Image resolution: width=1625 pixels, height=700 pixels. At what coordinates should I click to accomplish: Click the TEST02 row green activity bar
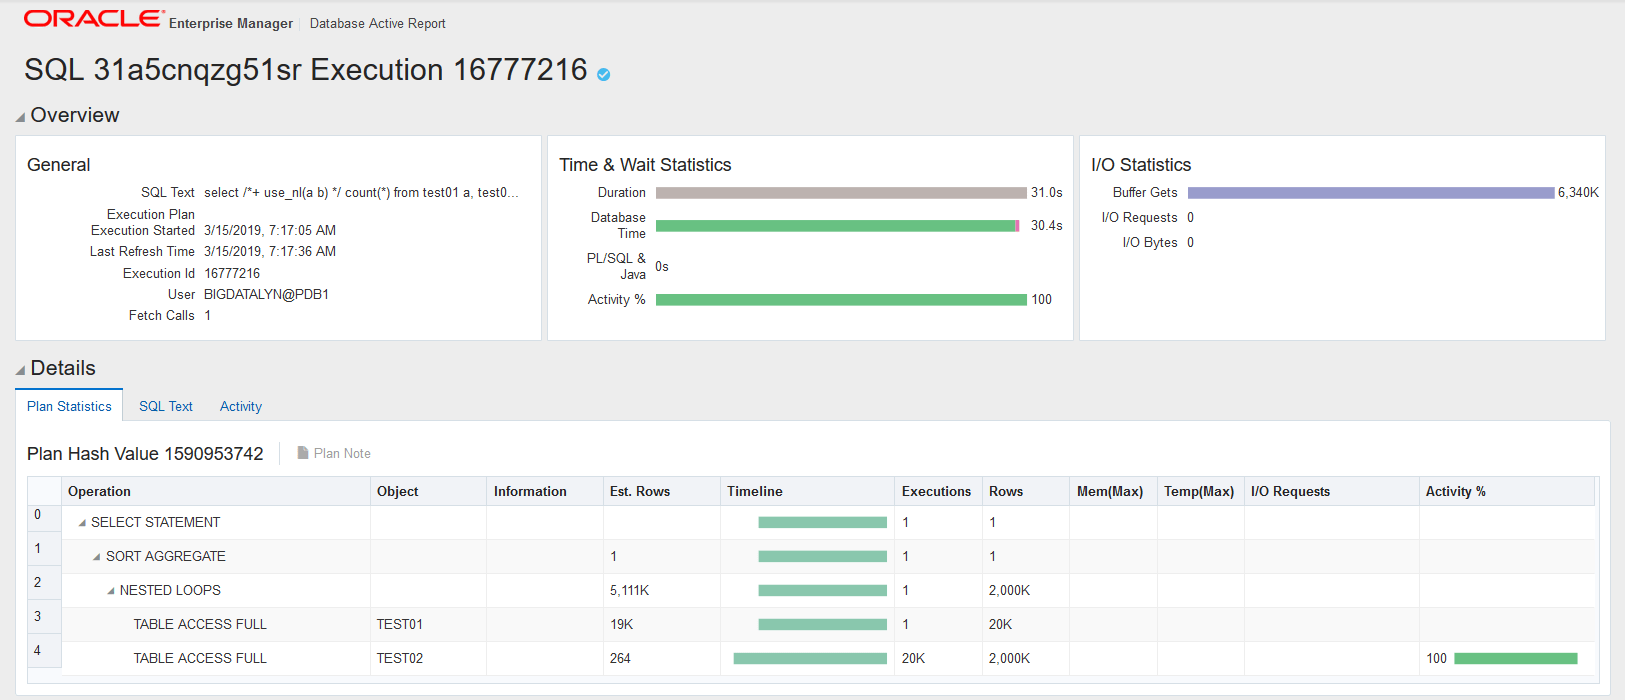click(1516, 659)
